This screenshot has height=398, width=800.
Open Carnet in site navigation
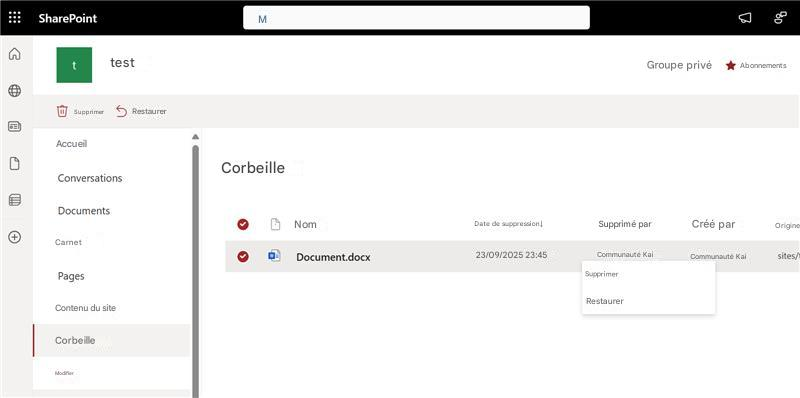click(68, 242)
